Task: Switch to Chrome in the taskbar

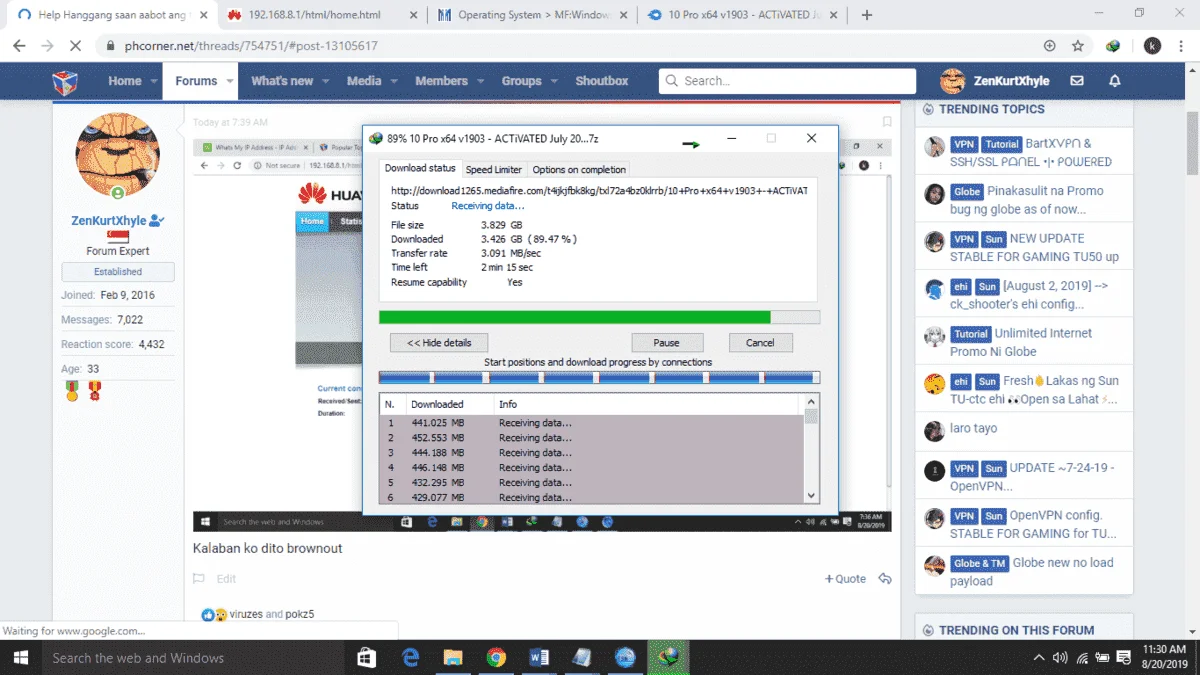Action: tap(496, 658)
